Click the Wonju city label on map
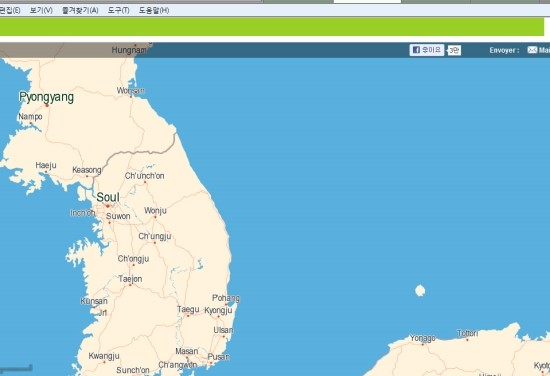This screenshot has height=376, width=550. click(x=155, y=210)
